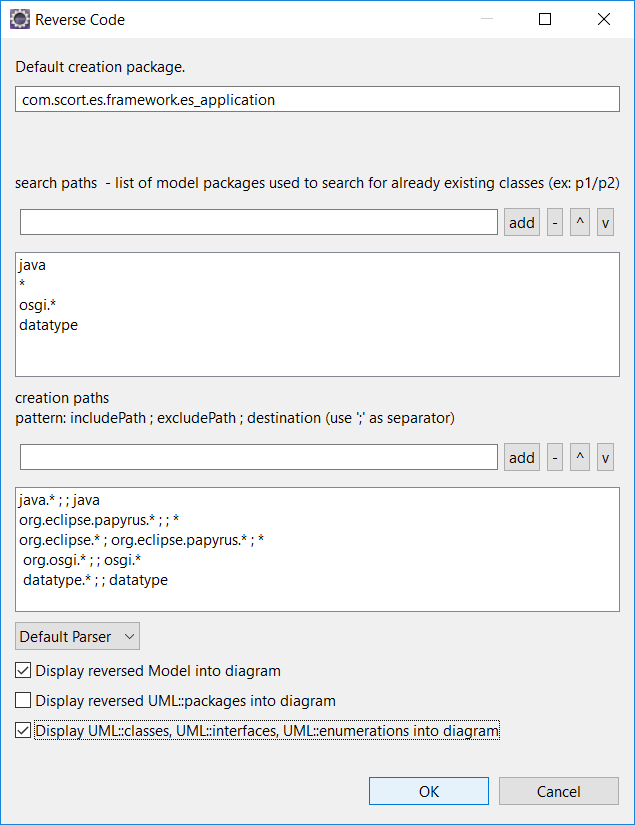Remove creation path using the - button

(555, 458)
